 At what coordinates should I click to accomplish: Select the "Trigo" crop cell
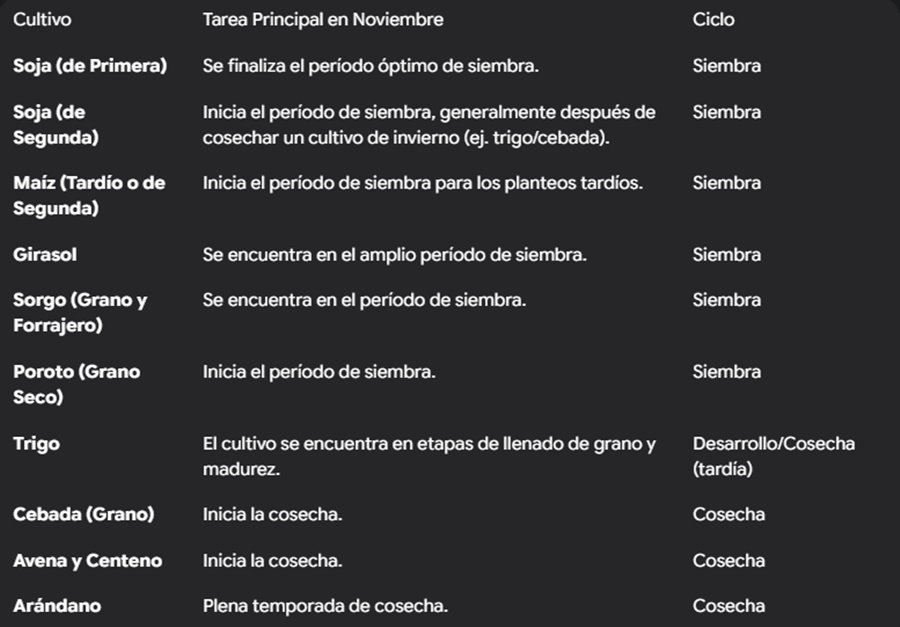(x=36, y=444)
